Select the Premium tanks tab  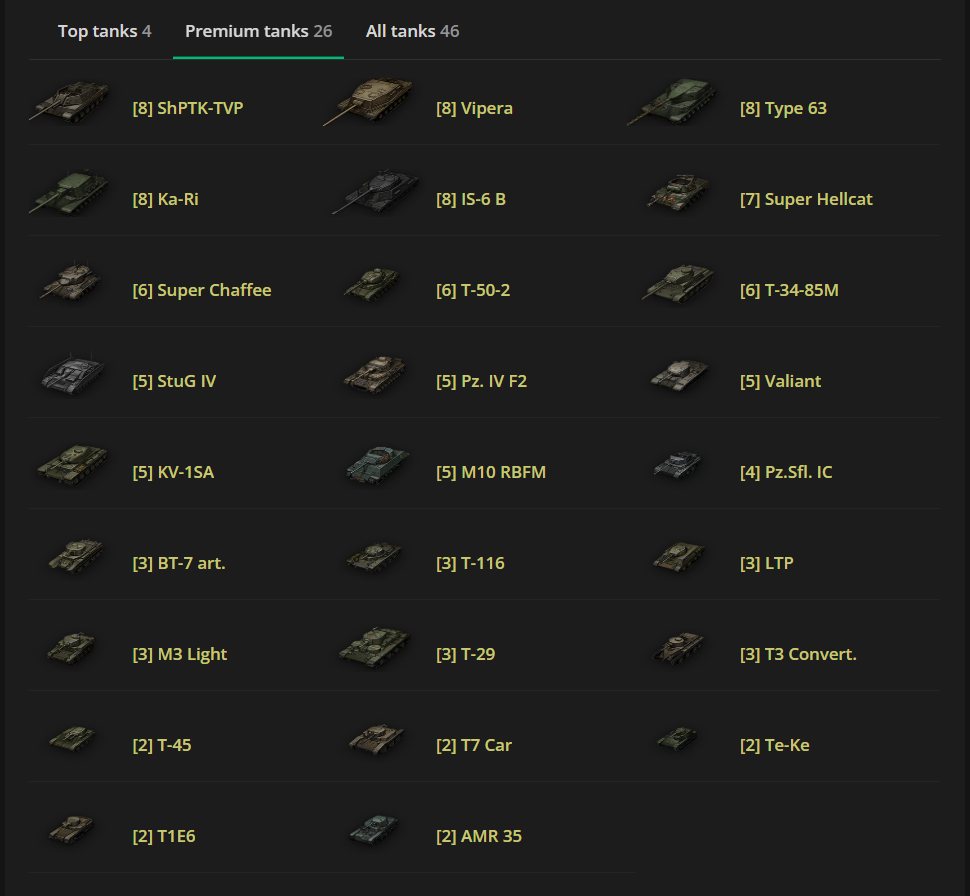tap(258, 31)
